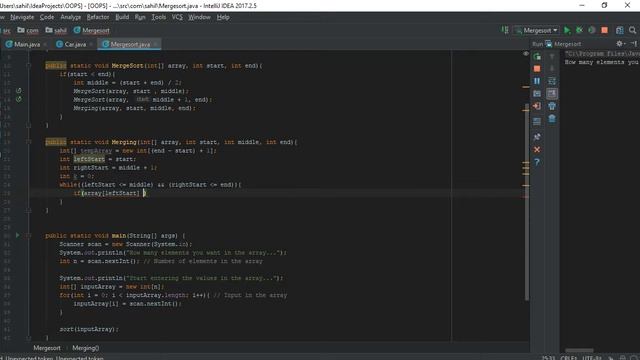Close Run tab with red X icon
The width and height of the screenshot is (640, 360).
[537, 150]
